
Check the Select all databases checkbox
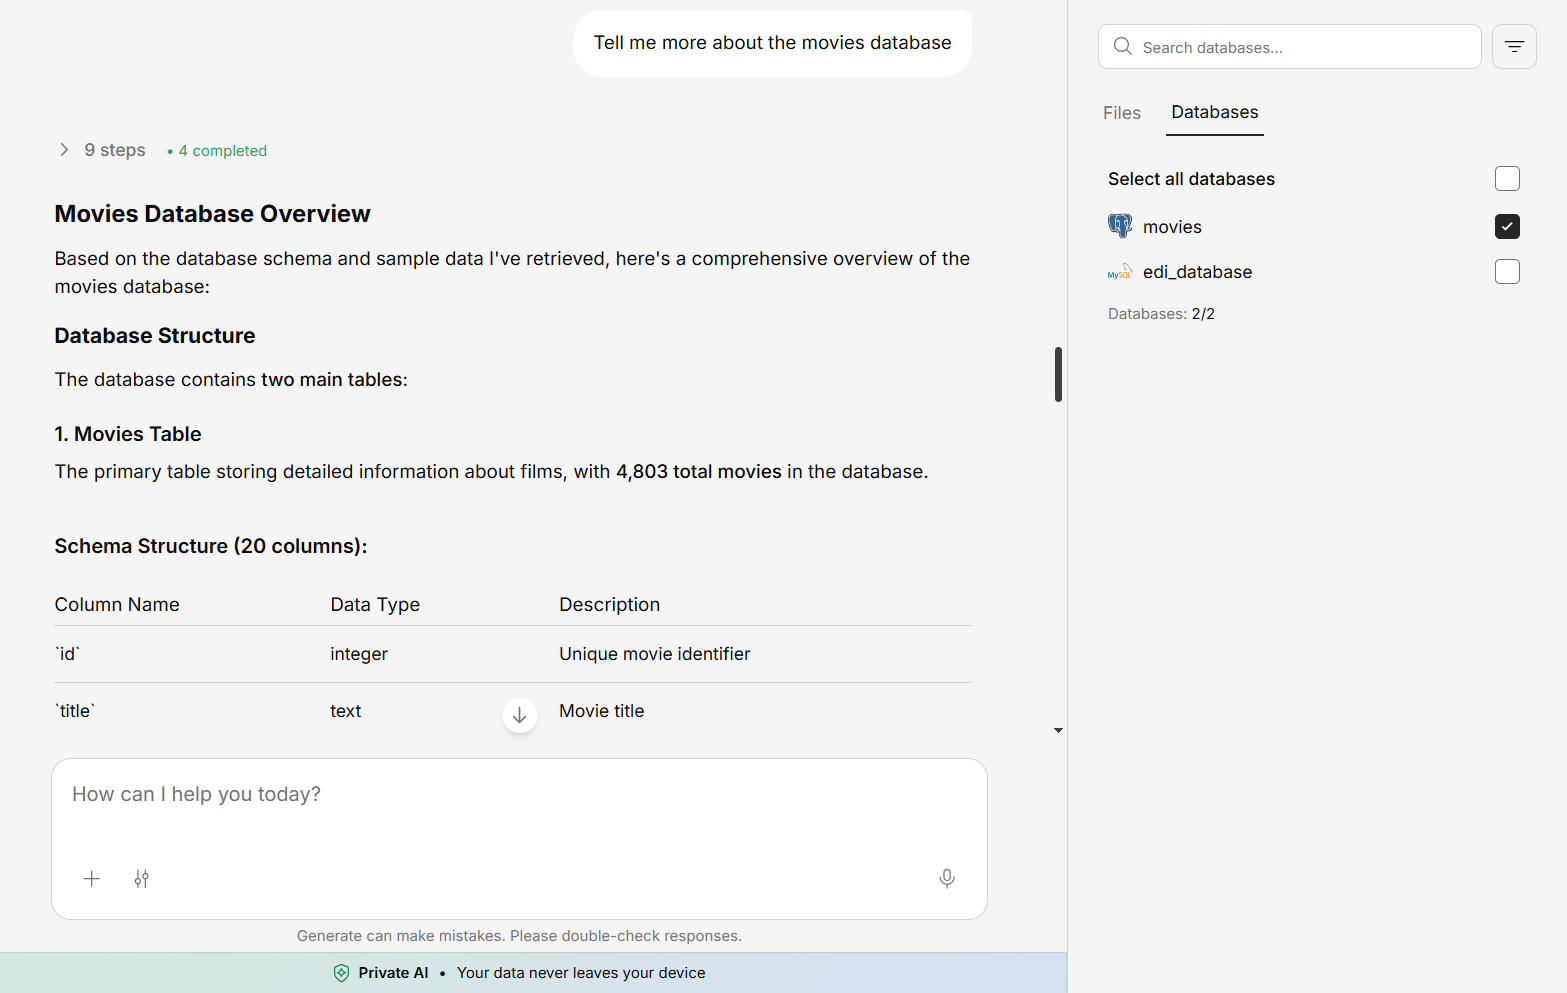point(1507,179)
